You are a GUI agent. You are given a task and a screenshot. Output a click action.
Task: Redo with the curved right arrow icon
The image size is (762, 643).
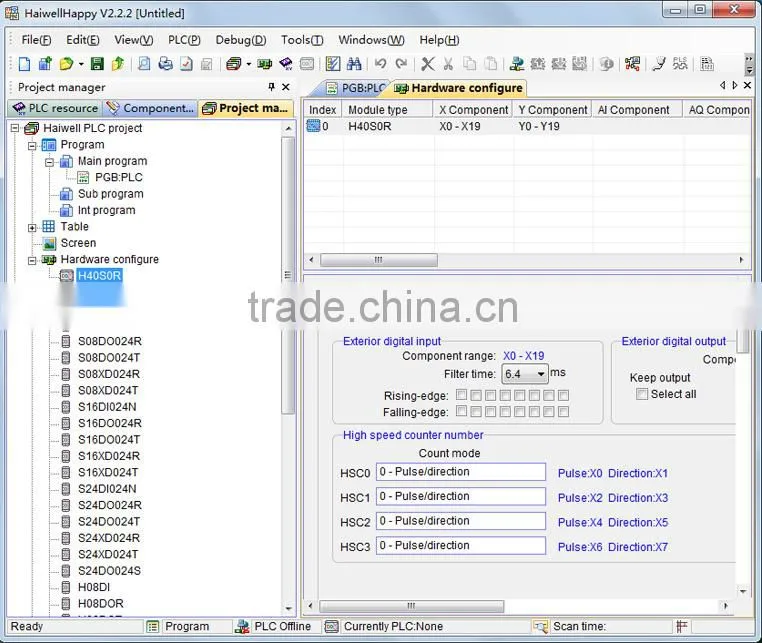point(401,64)
